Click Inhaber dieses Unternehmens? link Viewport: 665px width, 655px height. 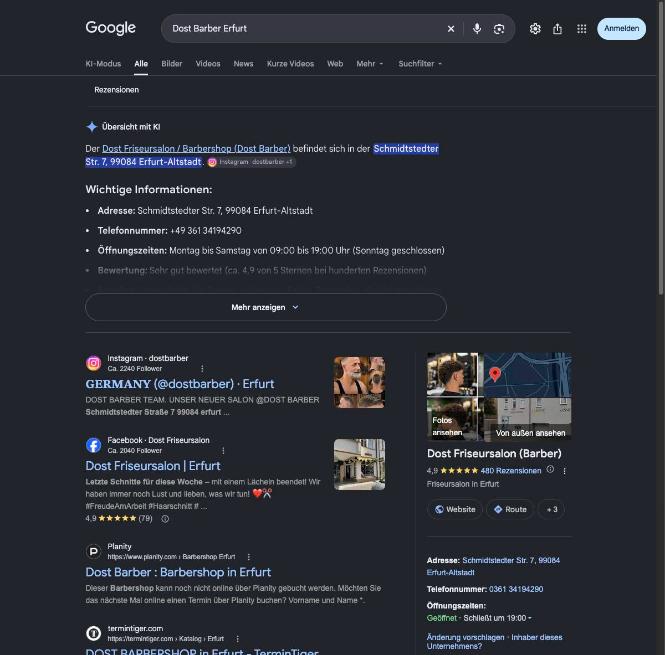495,642
